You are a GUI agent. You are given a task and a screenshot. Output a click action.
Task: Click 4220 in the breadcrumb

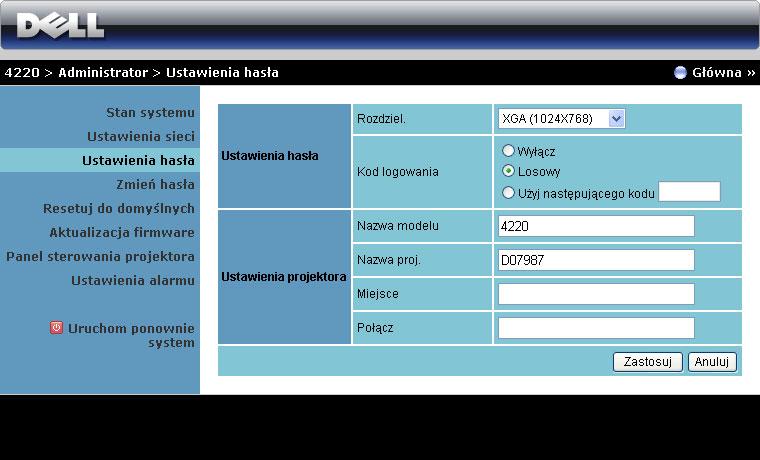pos(22,73)
